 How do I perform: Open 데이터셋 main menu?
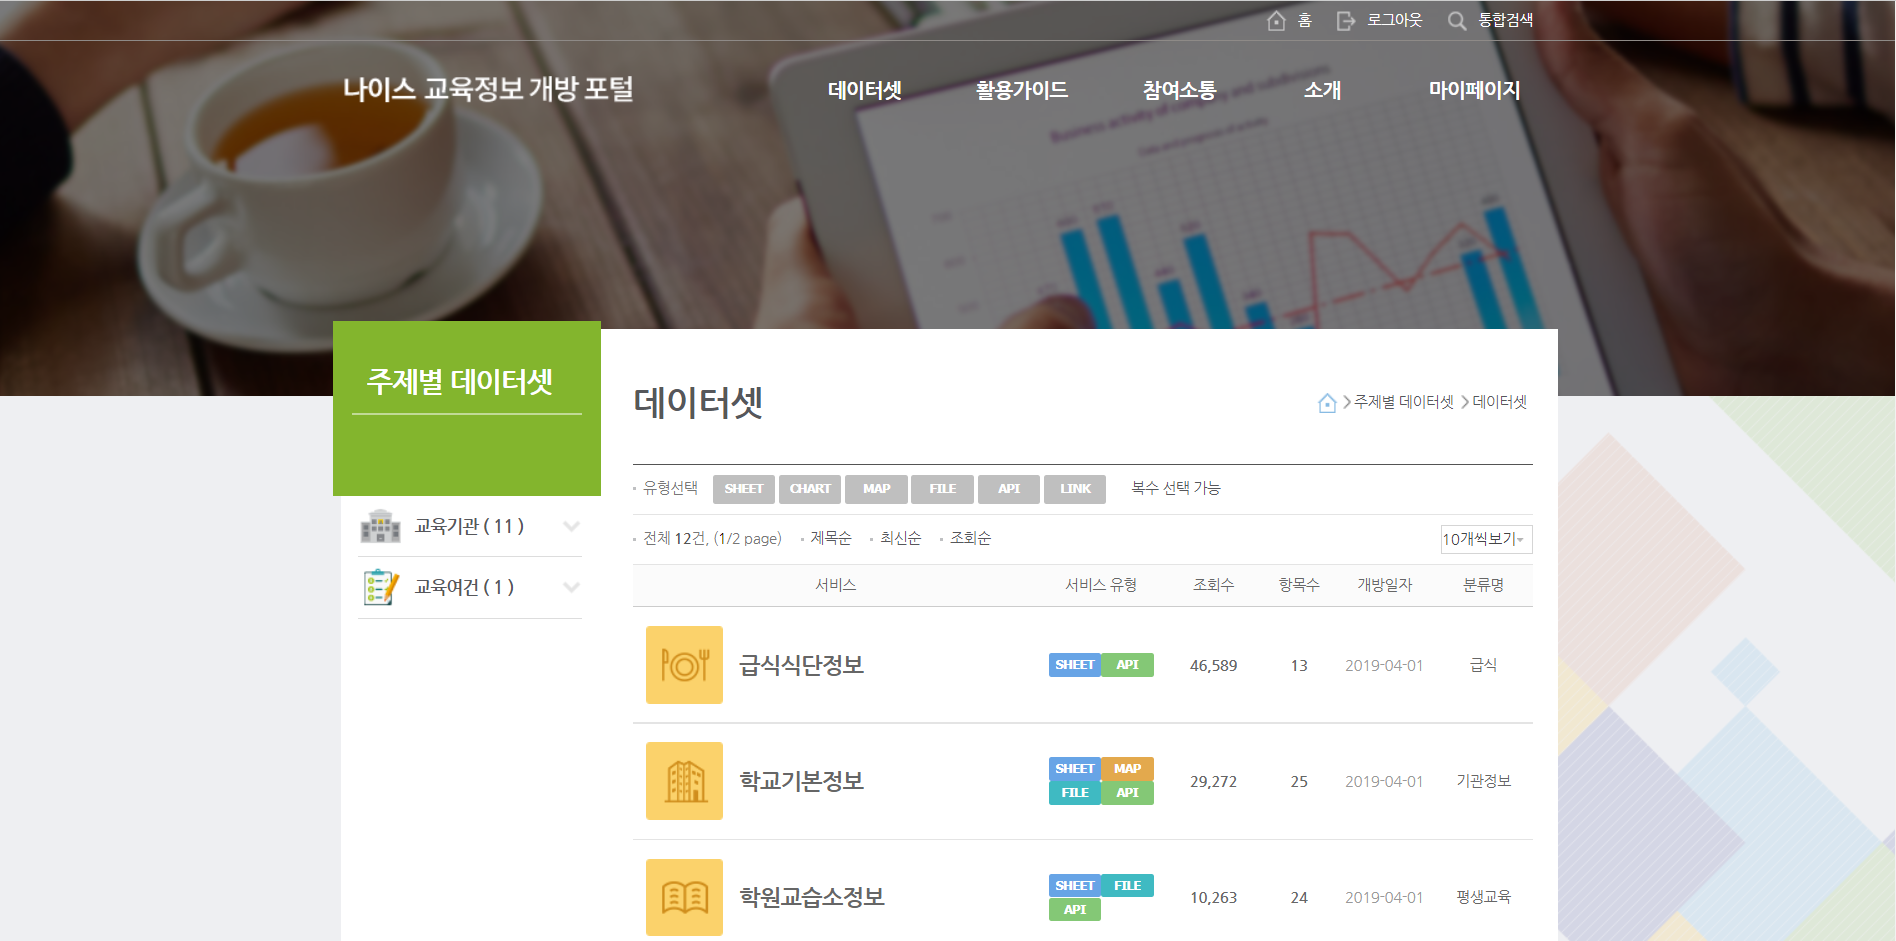(865, 90)
